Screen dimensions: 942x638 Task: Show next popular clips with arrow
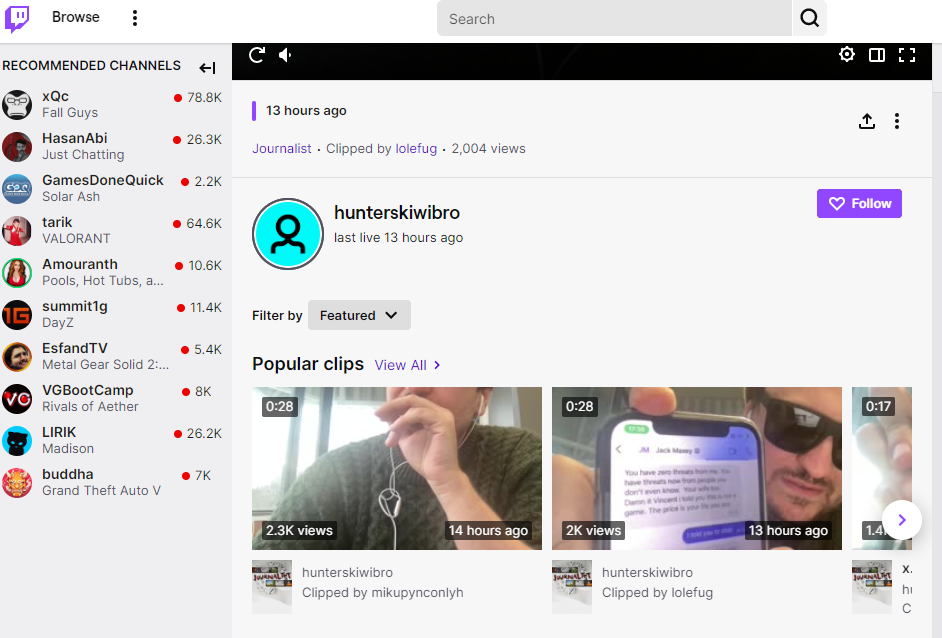pos(902,520)
